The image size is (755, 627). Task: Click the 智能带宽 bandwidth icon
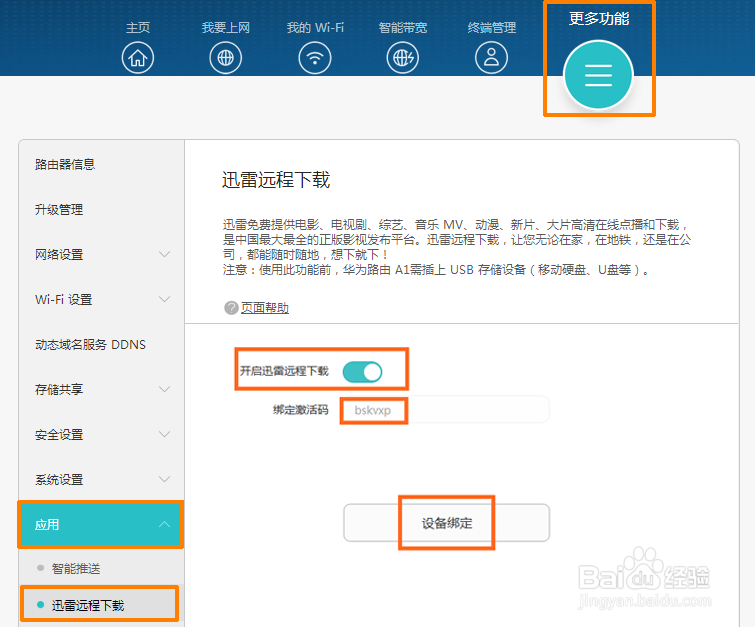(403, 58)
